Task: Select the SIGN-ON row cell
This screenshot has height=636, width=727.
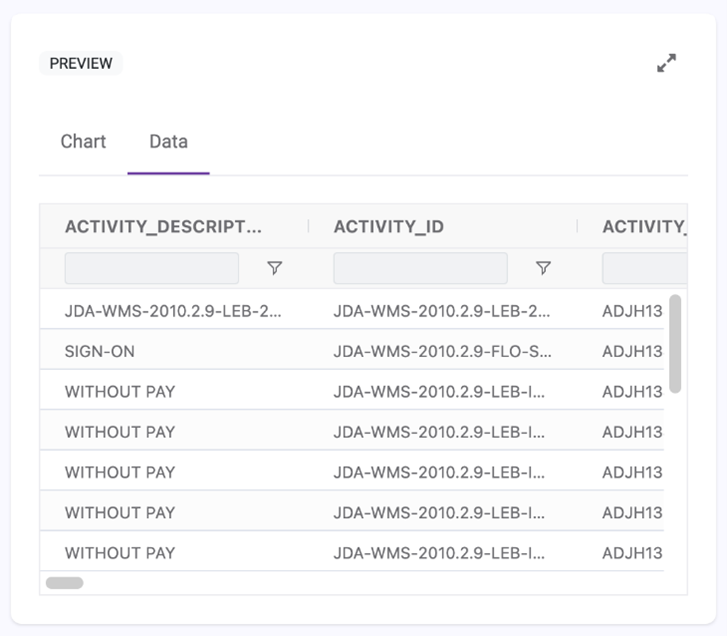Action: click(x=100, y=351)
